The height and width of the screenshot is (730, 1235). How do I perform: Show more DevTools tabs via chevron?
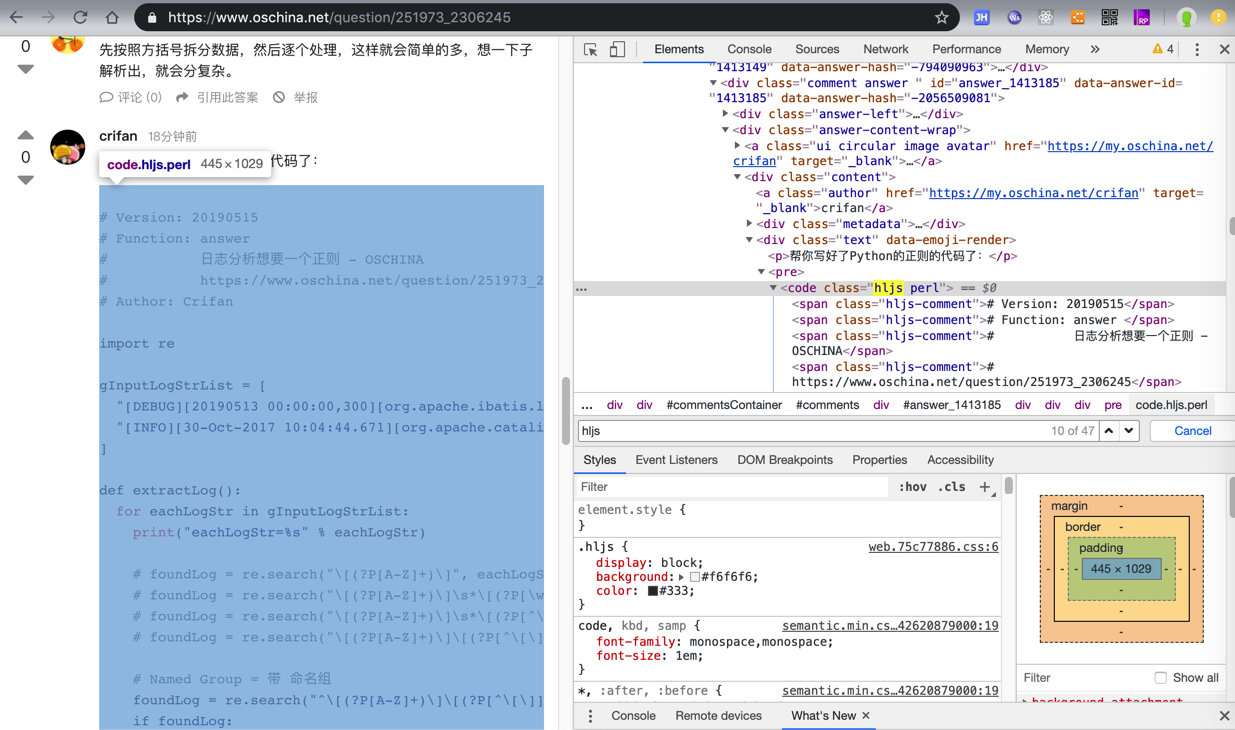pos(1095,49)
